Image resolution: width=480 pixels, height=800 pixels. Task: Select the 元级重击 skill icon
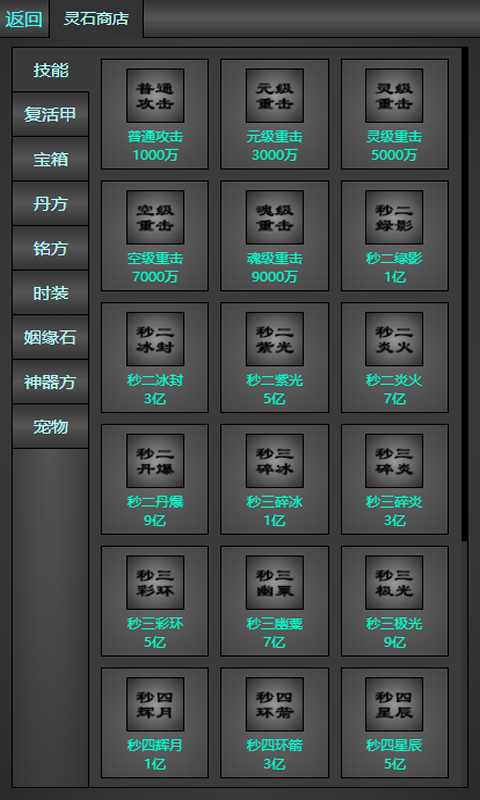coord(274,96)
